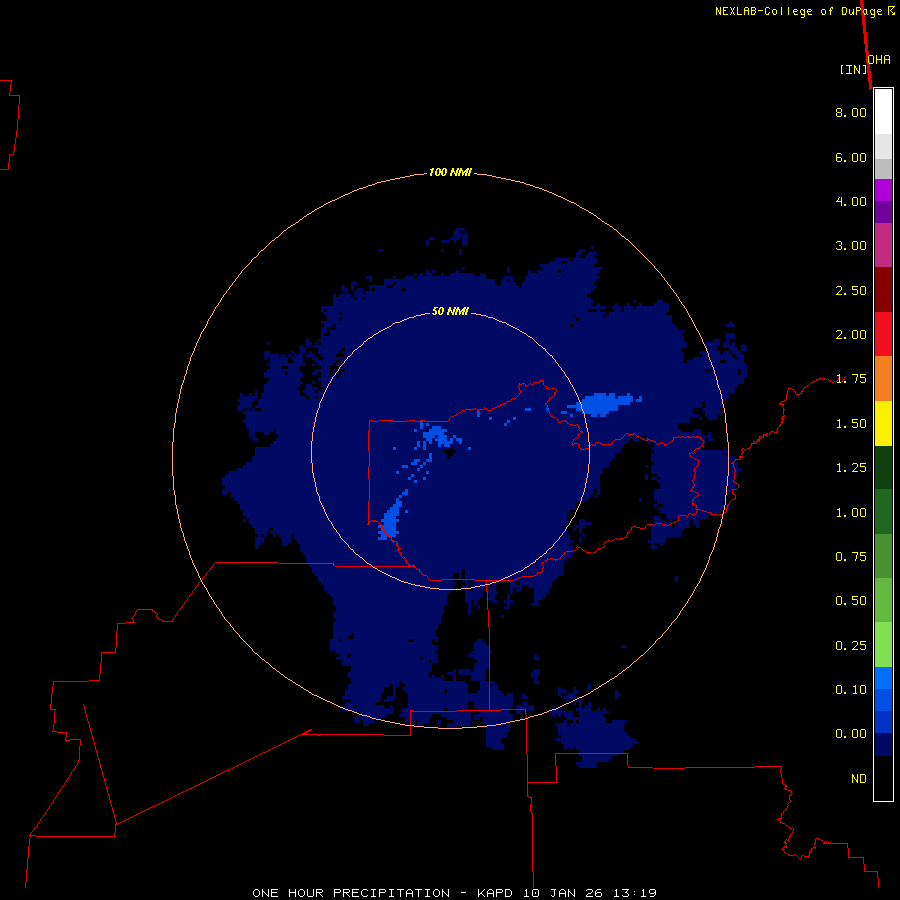Select the 0.25 legend value
Image resolution: width=900 pixels, height=900 pixels.
click(851, 646)
